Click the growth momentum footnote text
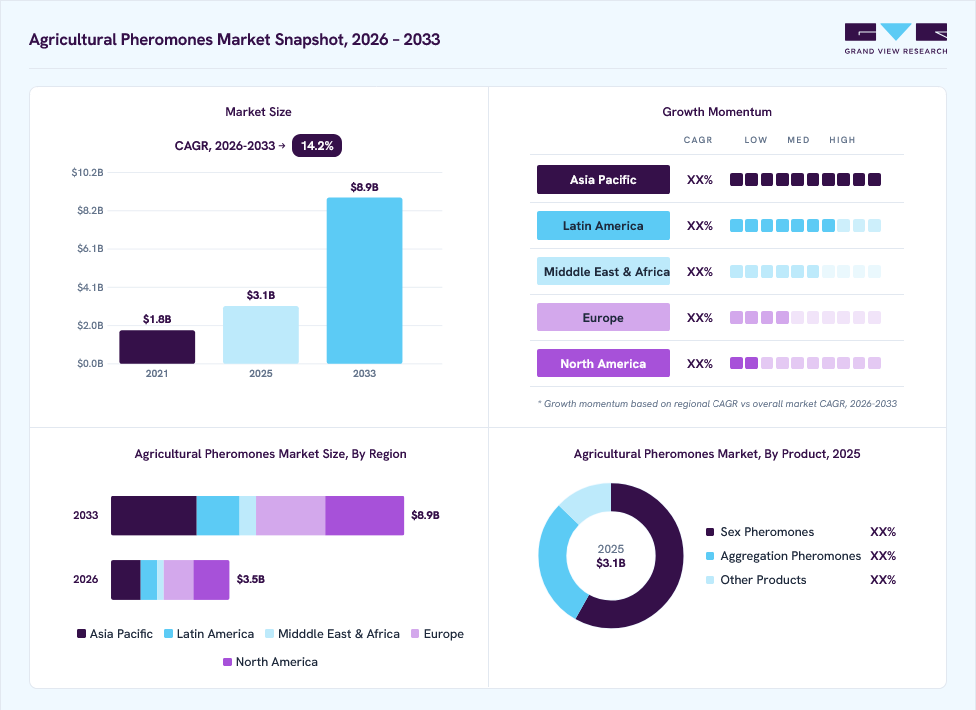This screenshot has width=976, height=710. pos(717,404)
